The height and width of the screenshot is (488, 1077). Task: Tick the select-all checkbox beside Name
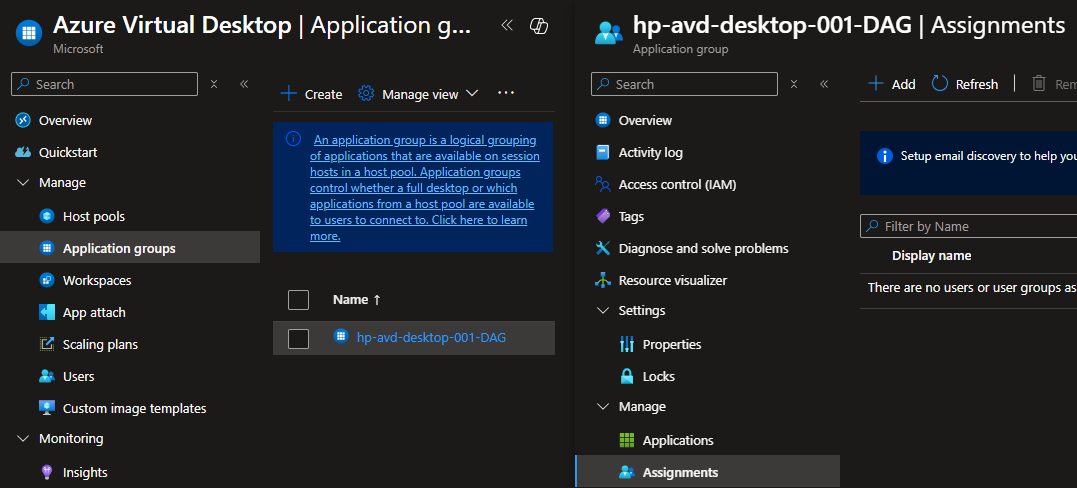click(x=298, y=300)
